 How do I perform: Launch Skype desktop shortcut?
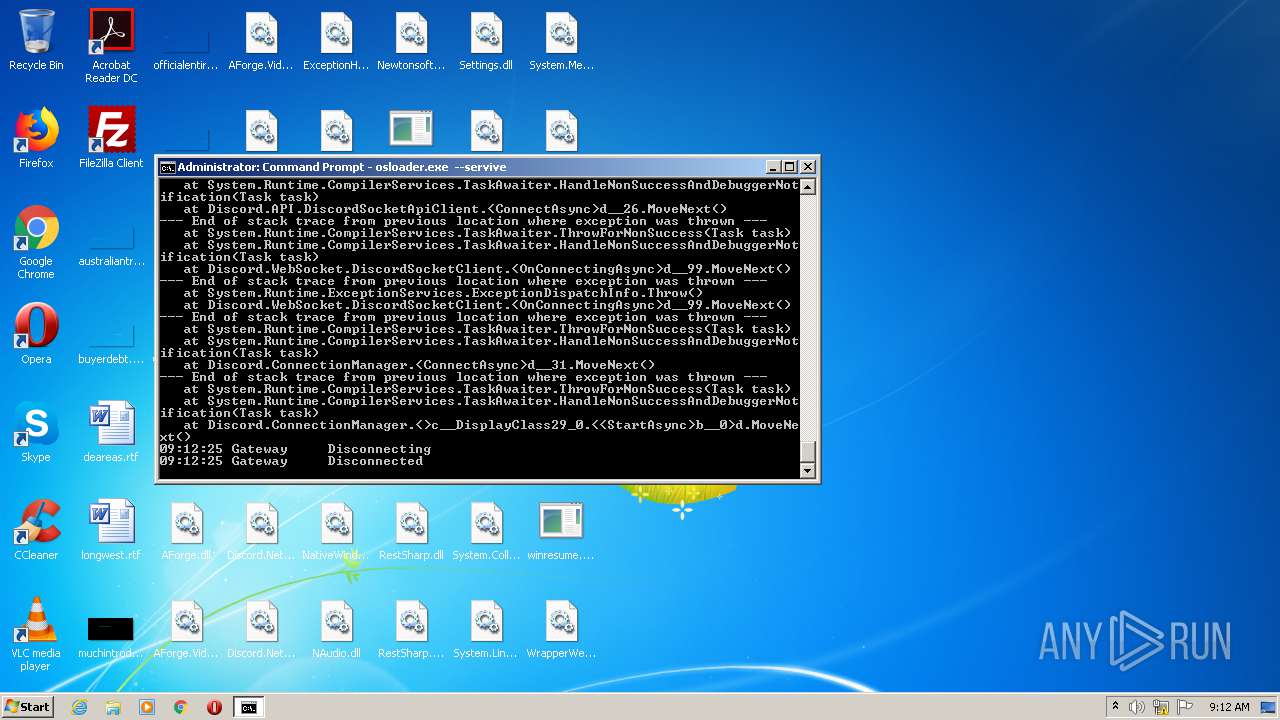[36, 433]
